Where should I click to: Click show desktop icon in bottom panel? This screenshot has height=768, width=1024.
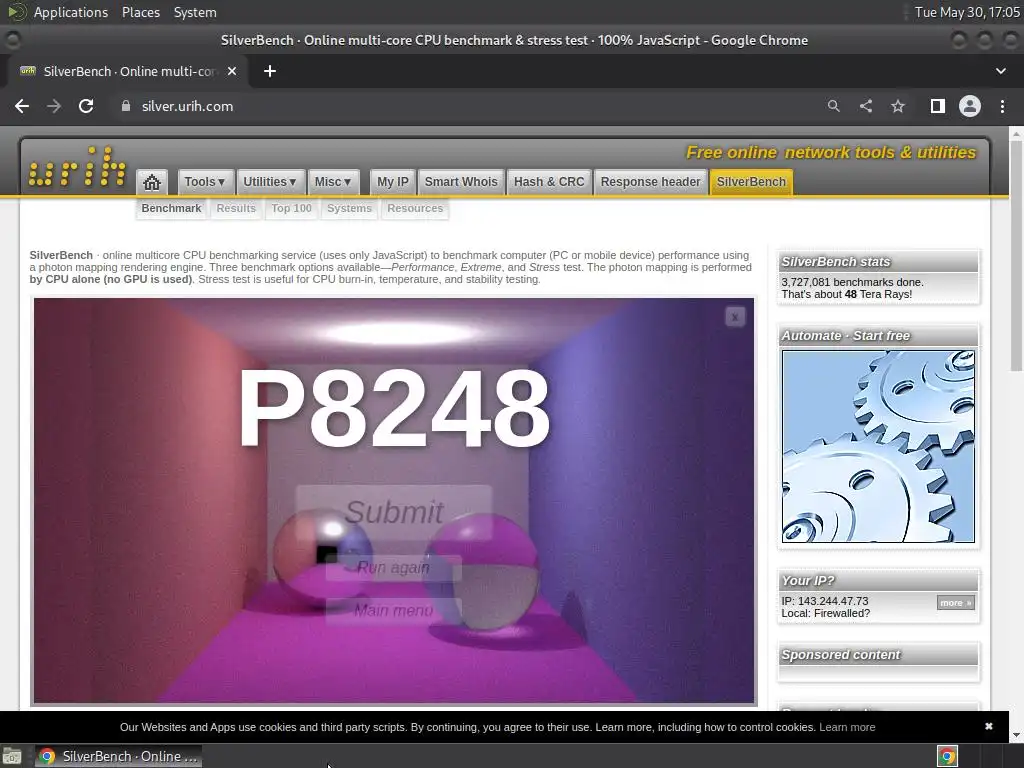click(12, 756)
